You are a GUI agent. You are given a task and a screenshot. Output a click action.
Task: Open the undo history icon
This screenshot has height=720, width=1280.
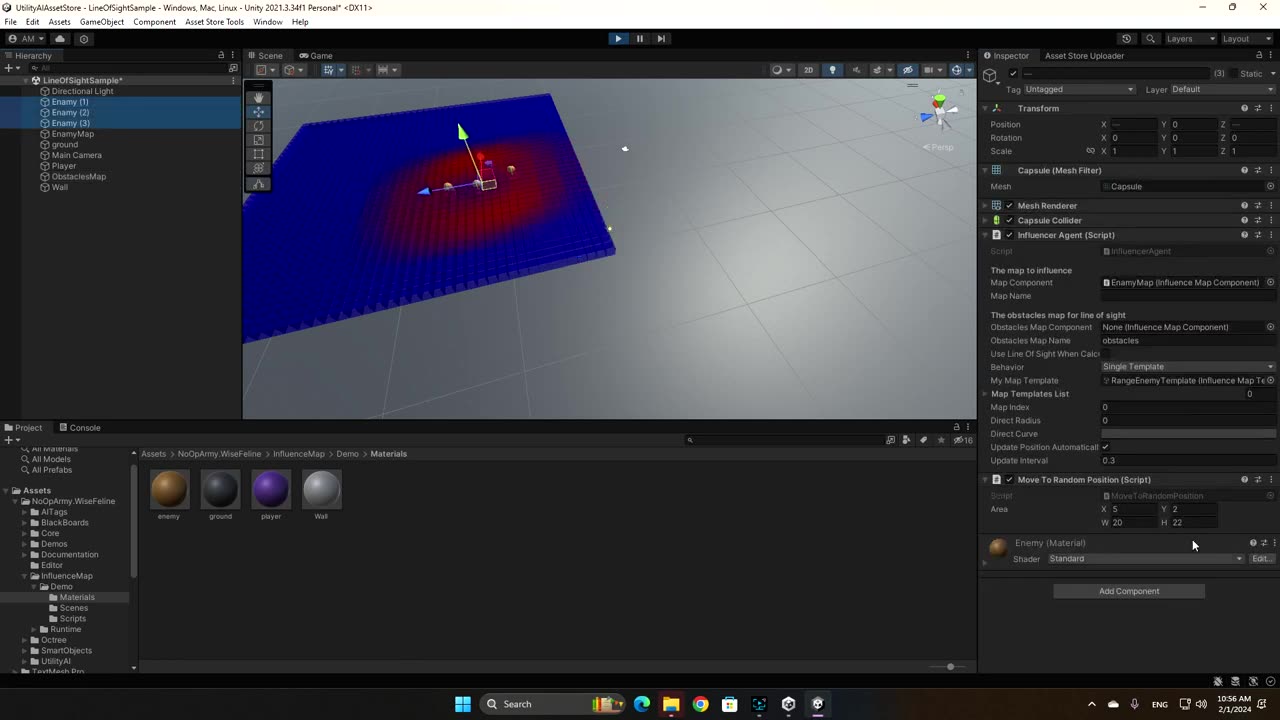[1126, 39]
